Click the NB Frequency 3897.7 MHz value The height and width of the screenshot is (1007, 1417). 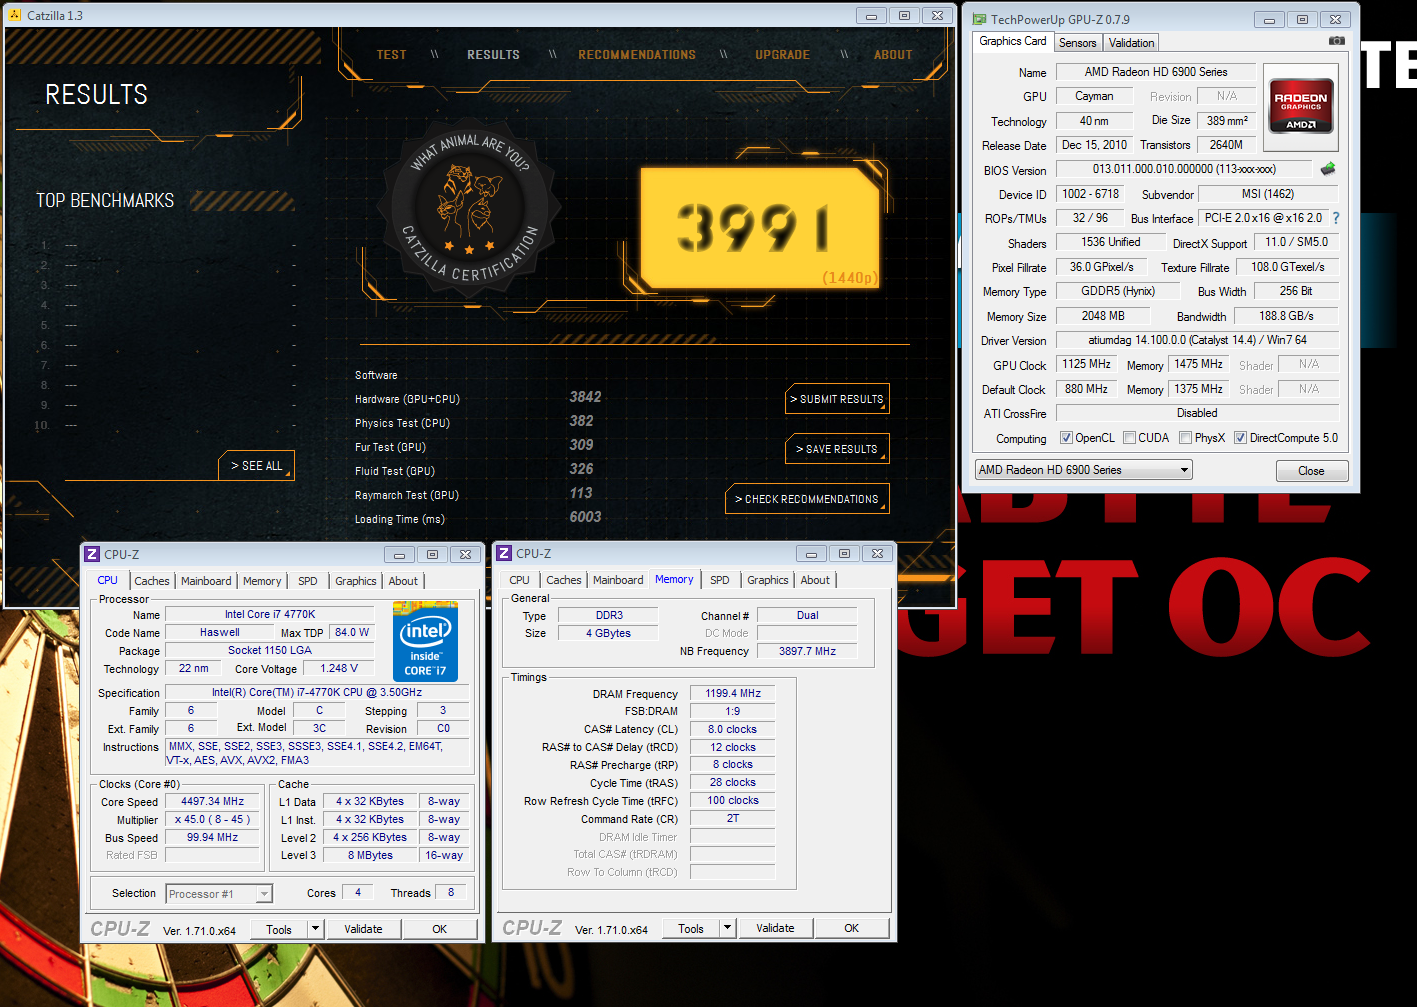tap(807, 651)
